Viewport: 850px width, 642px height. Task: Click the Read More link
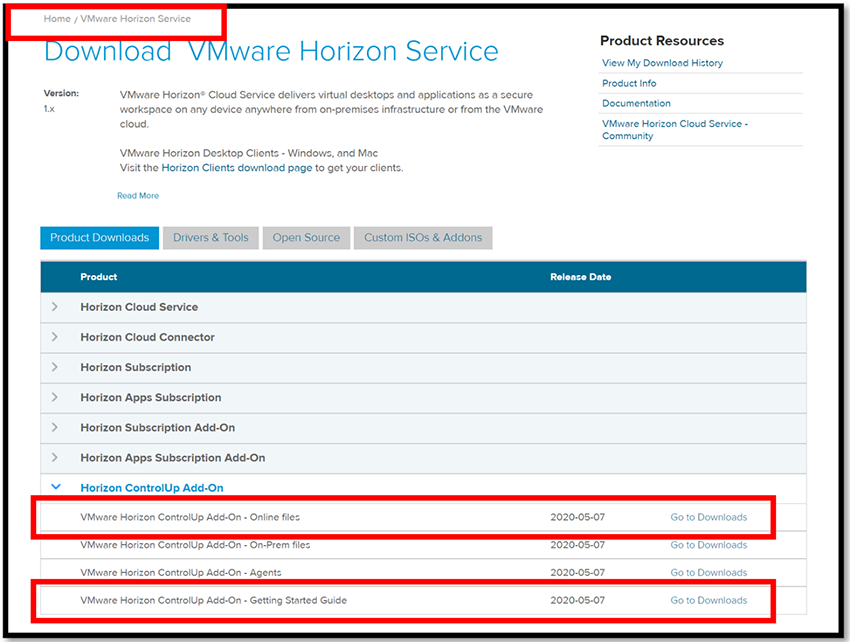click(138, 196)
